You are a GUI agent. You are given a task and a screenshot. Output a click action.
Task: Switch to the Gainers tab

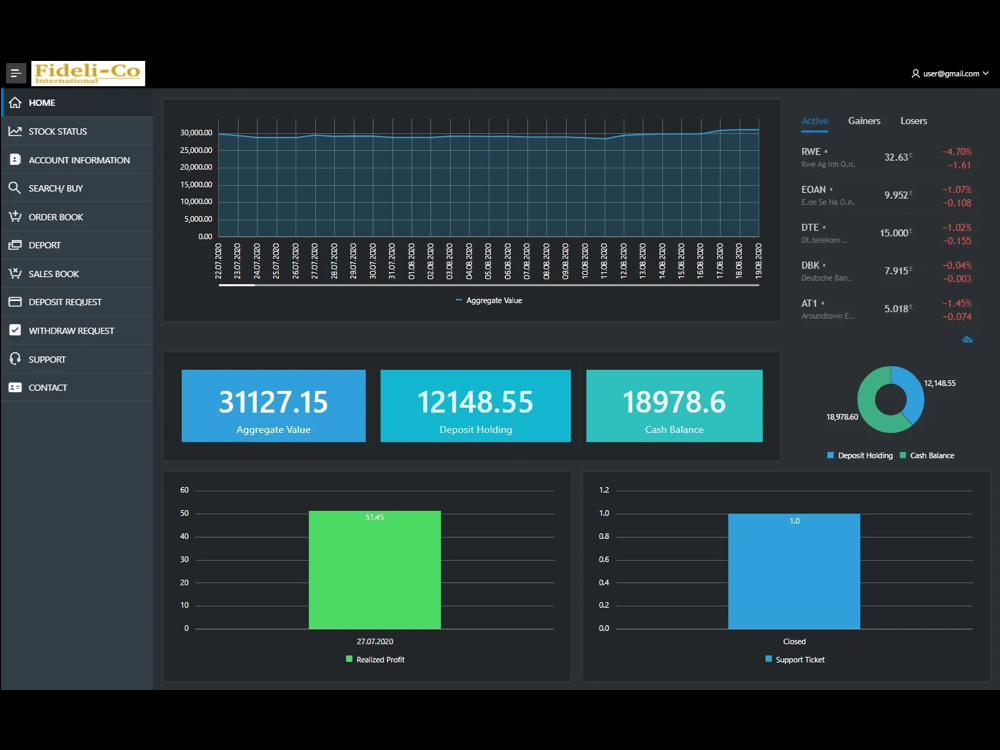pyautogui.click(x=864, y=121)
